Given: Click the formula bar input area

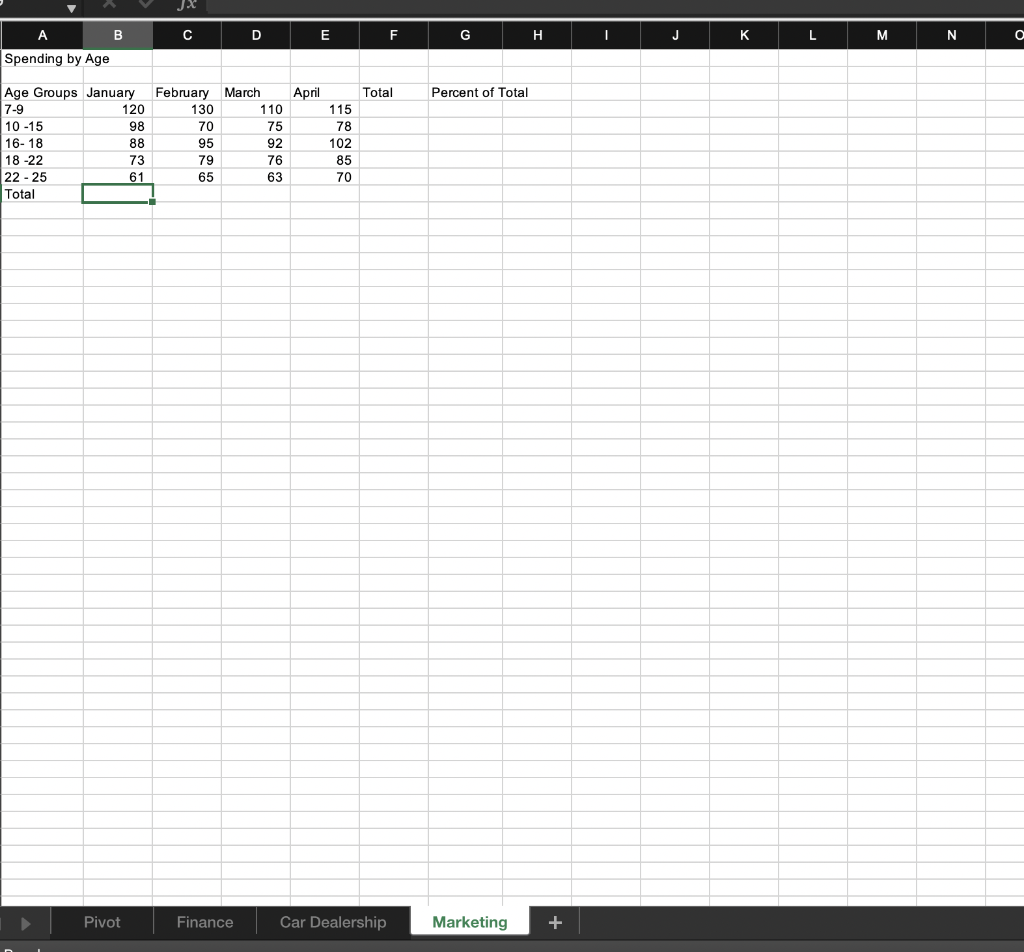Looking at the screenshot, I should [614, 6].
